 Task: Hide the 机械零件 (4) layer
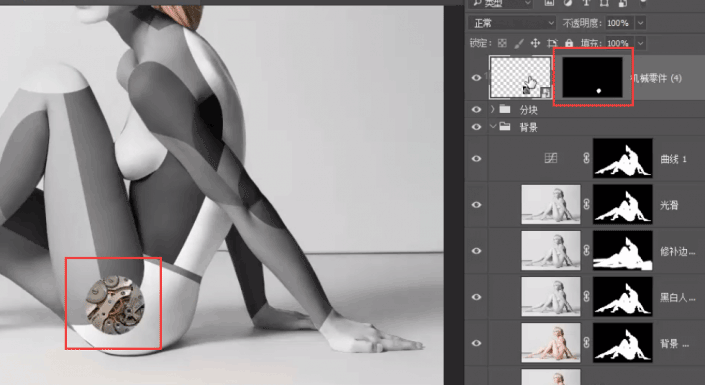(476, 78)
